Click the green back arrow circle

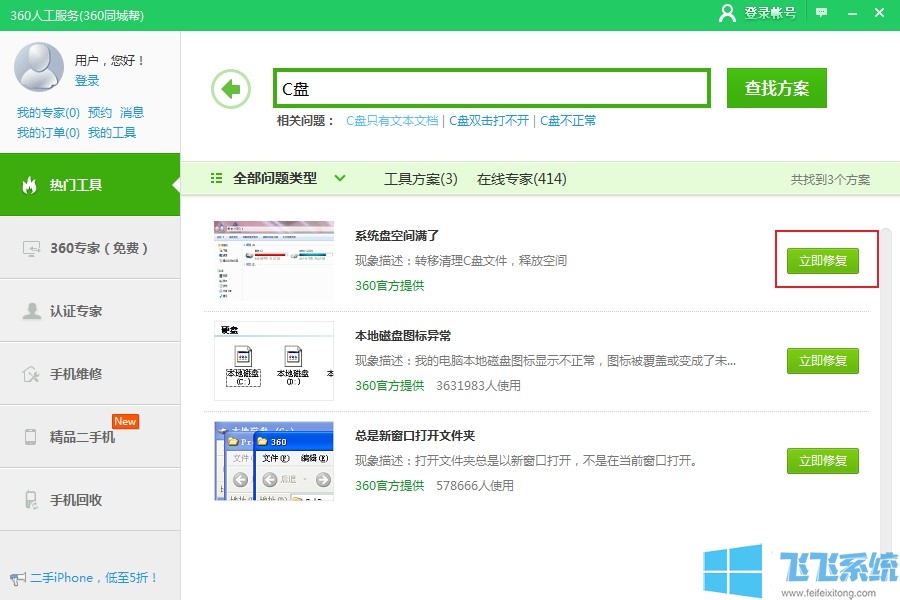230,89
